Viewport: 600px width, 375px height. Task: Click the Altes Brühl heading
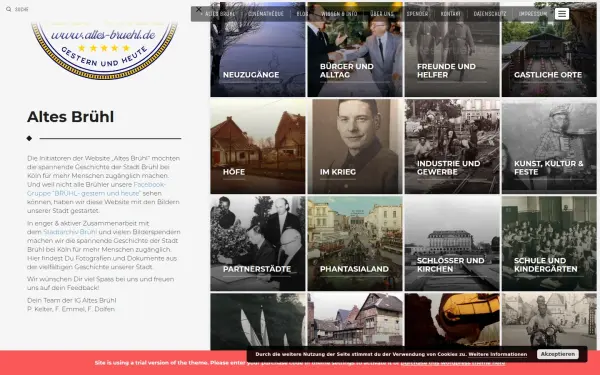click(x=70, y=117)
